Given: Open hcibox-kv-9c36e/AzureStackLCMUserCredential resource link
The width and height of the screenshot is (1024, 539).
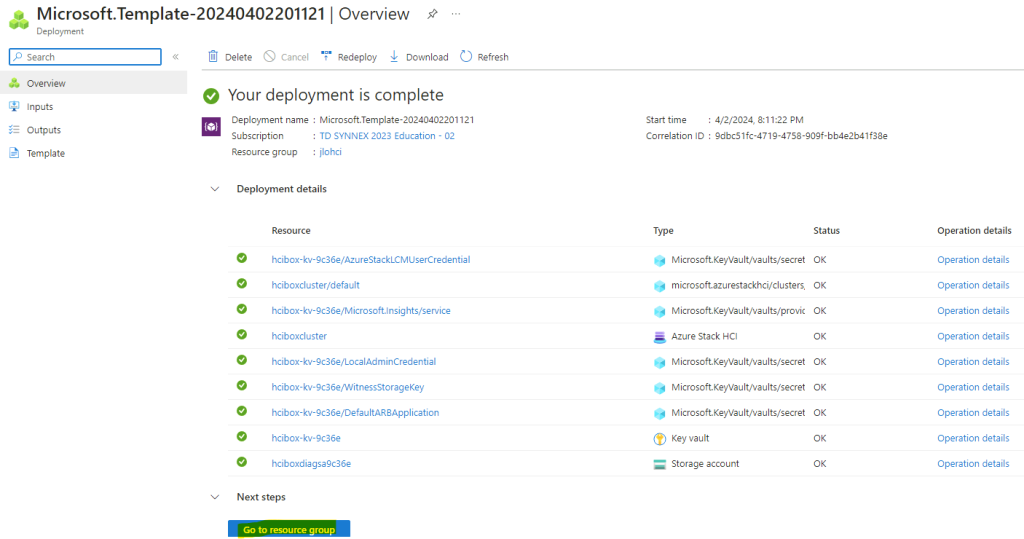Looking at the screenshot, I should coord(370,259).
